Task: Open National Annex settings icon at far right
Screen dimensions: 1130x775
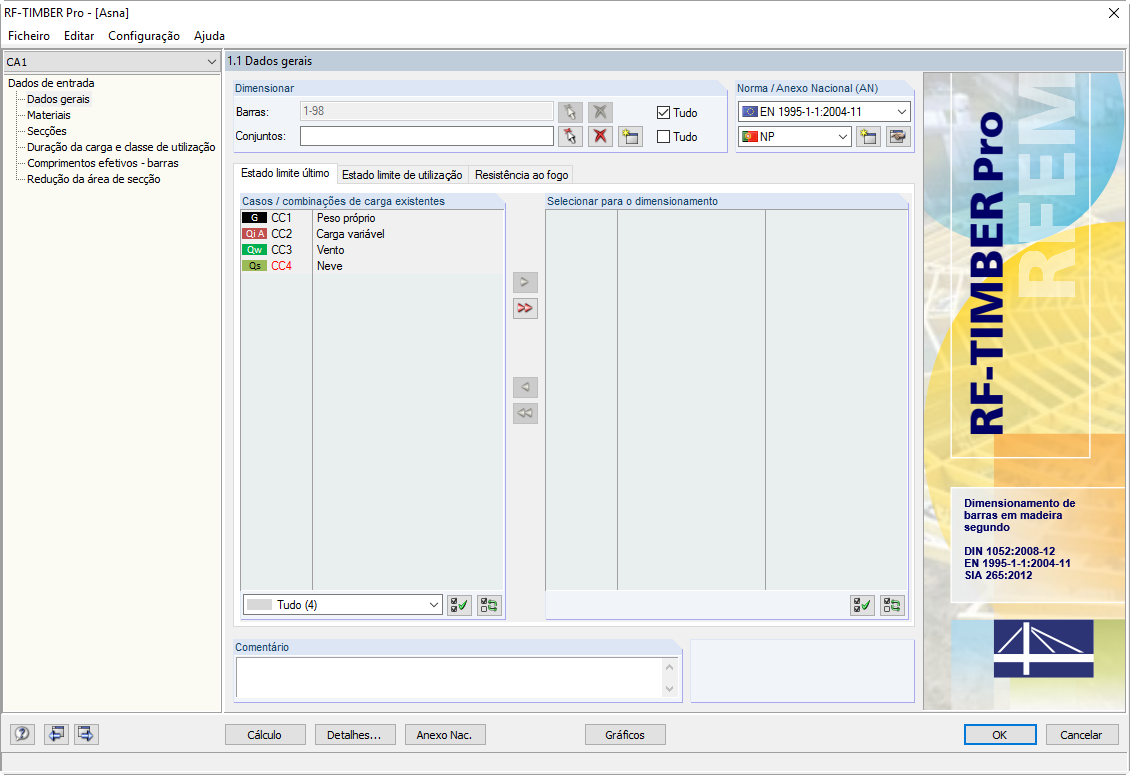Action: point(898,136)
